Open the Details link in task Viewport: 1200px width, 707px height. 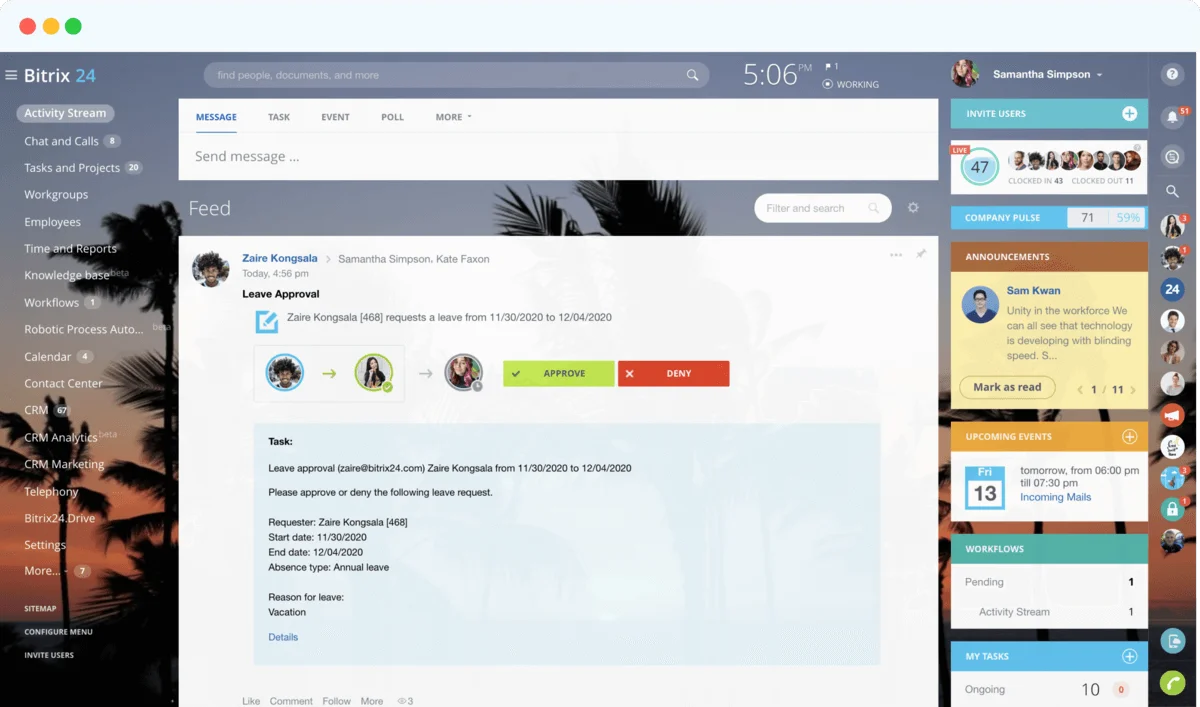coord(283,637)
